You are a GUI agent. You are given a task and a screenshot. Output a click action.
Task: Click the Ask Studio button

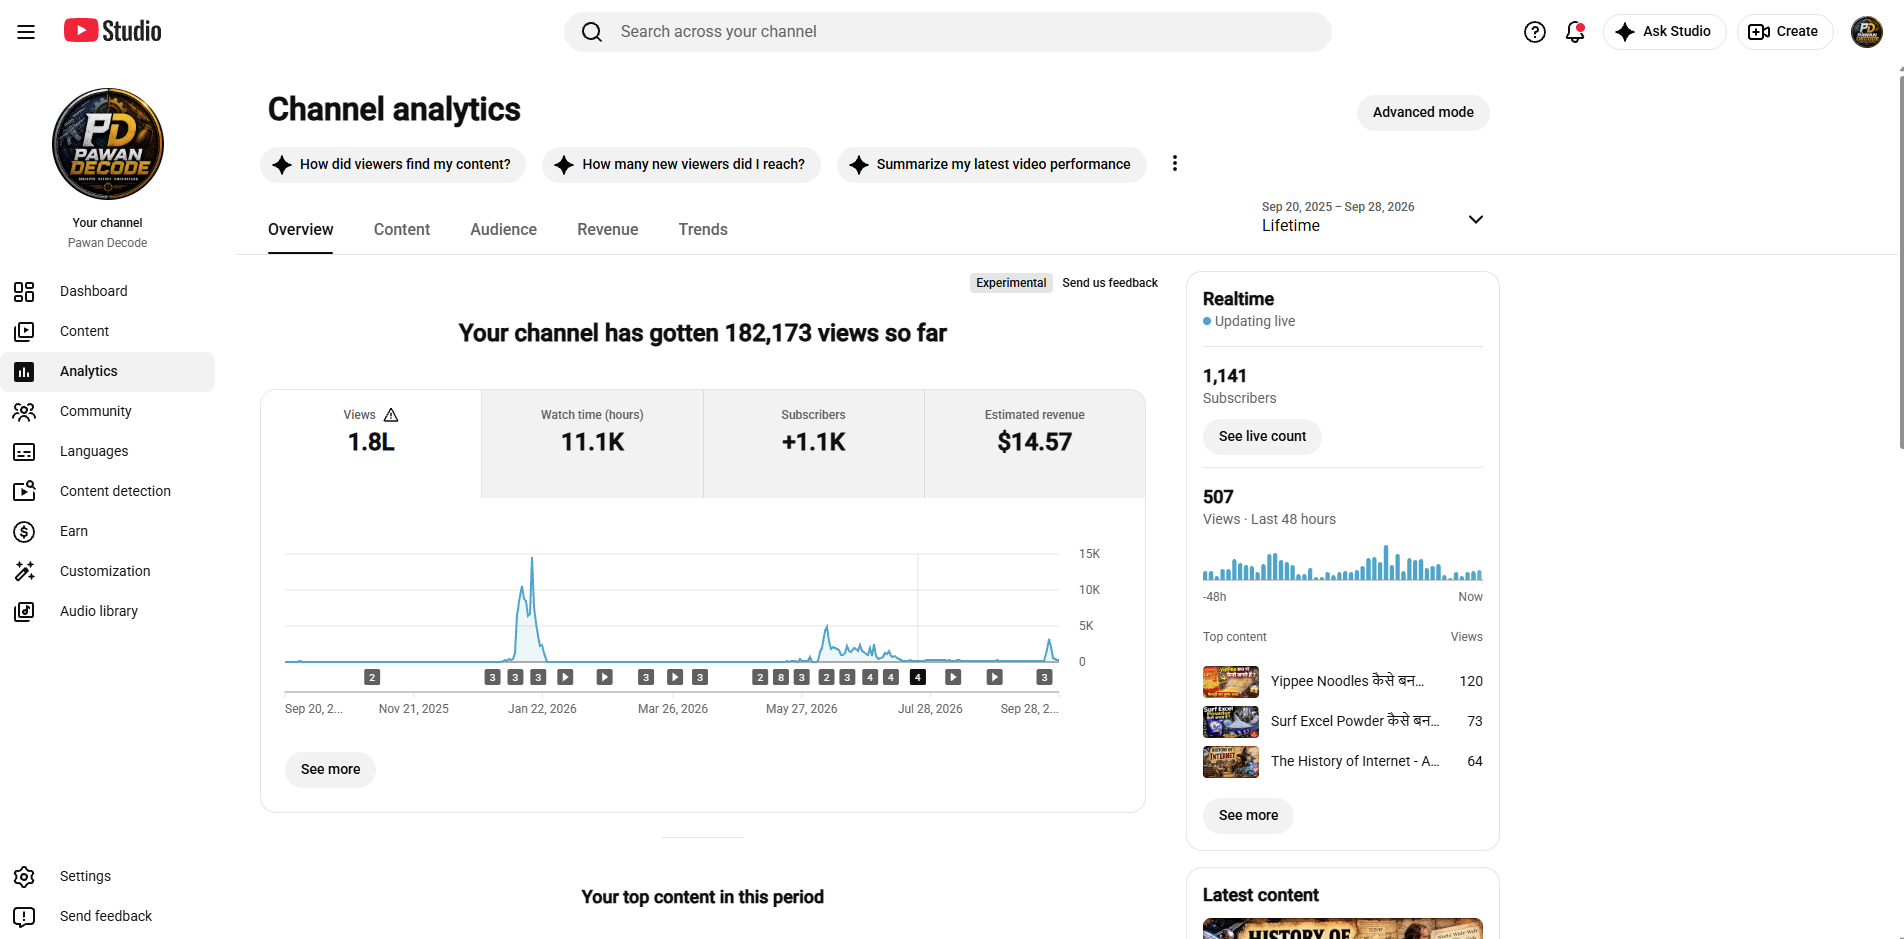pyautogui.click(x=1664, y=32)
